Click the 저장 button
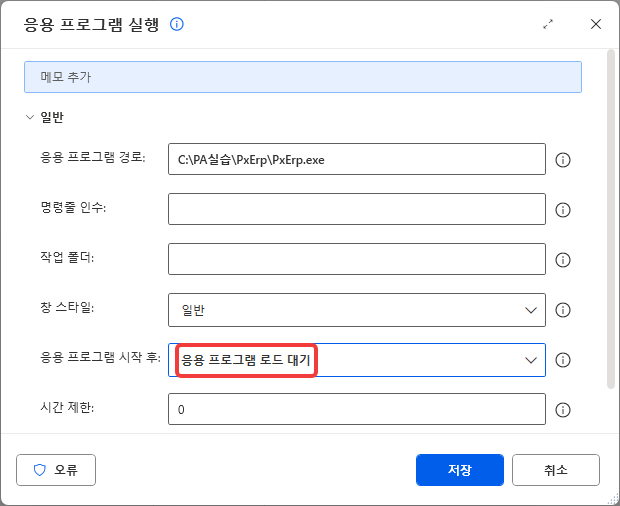 [x=460, y=470]
